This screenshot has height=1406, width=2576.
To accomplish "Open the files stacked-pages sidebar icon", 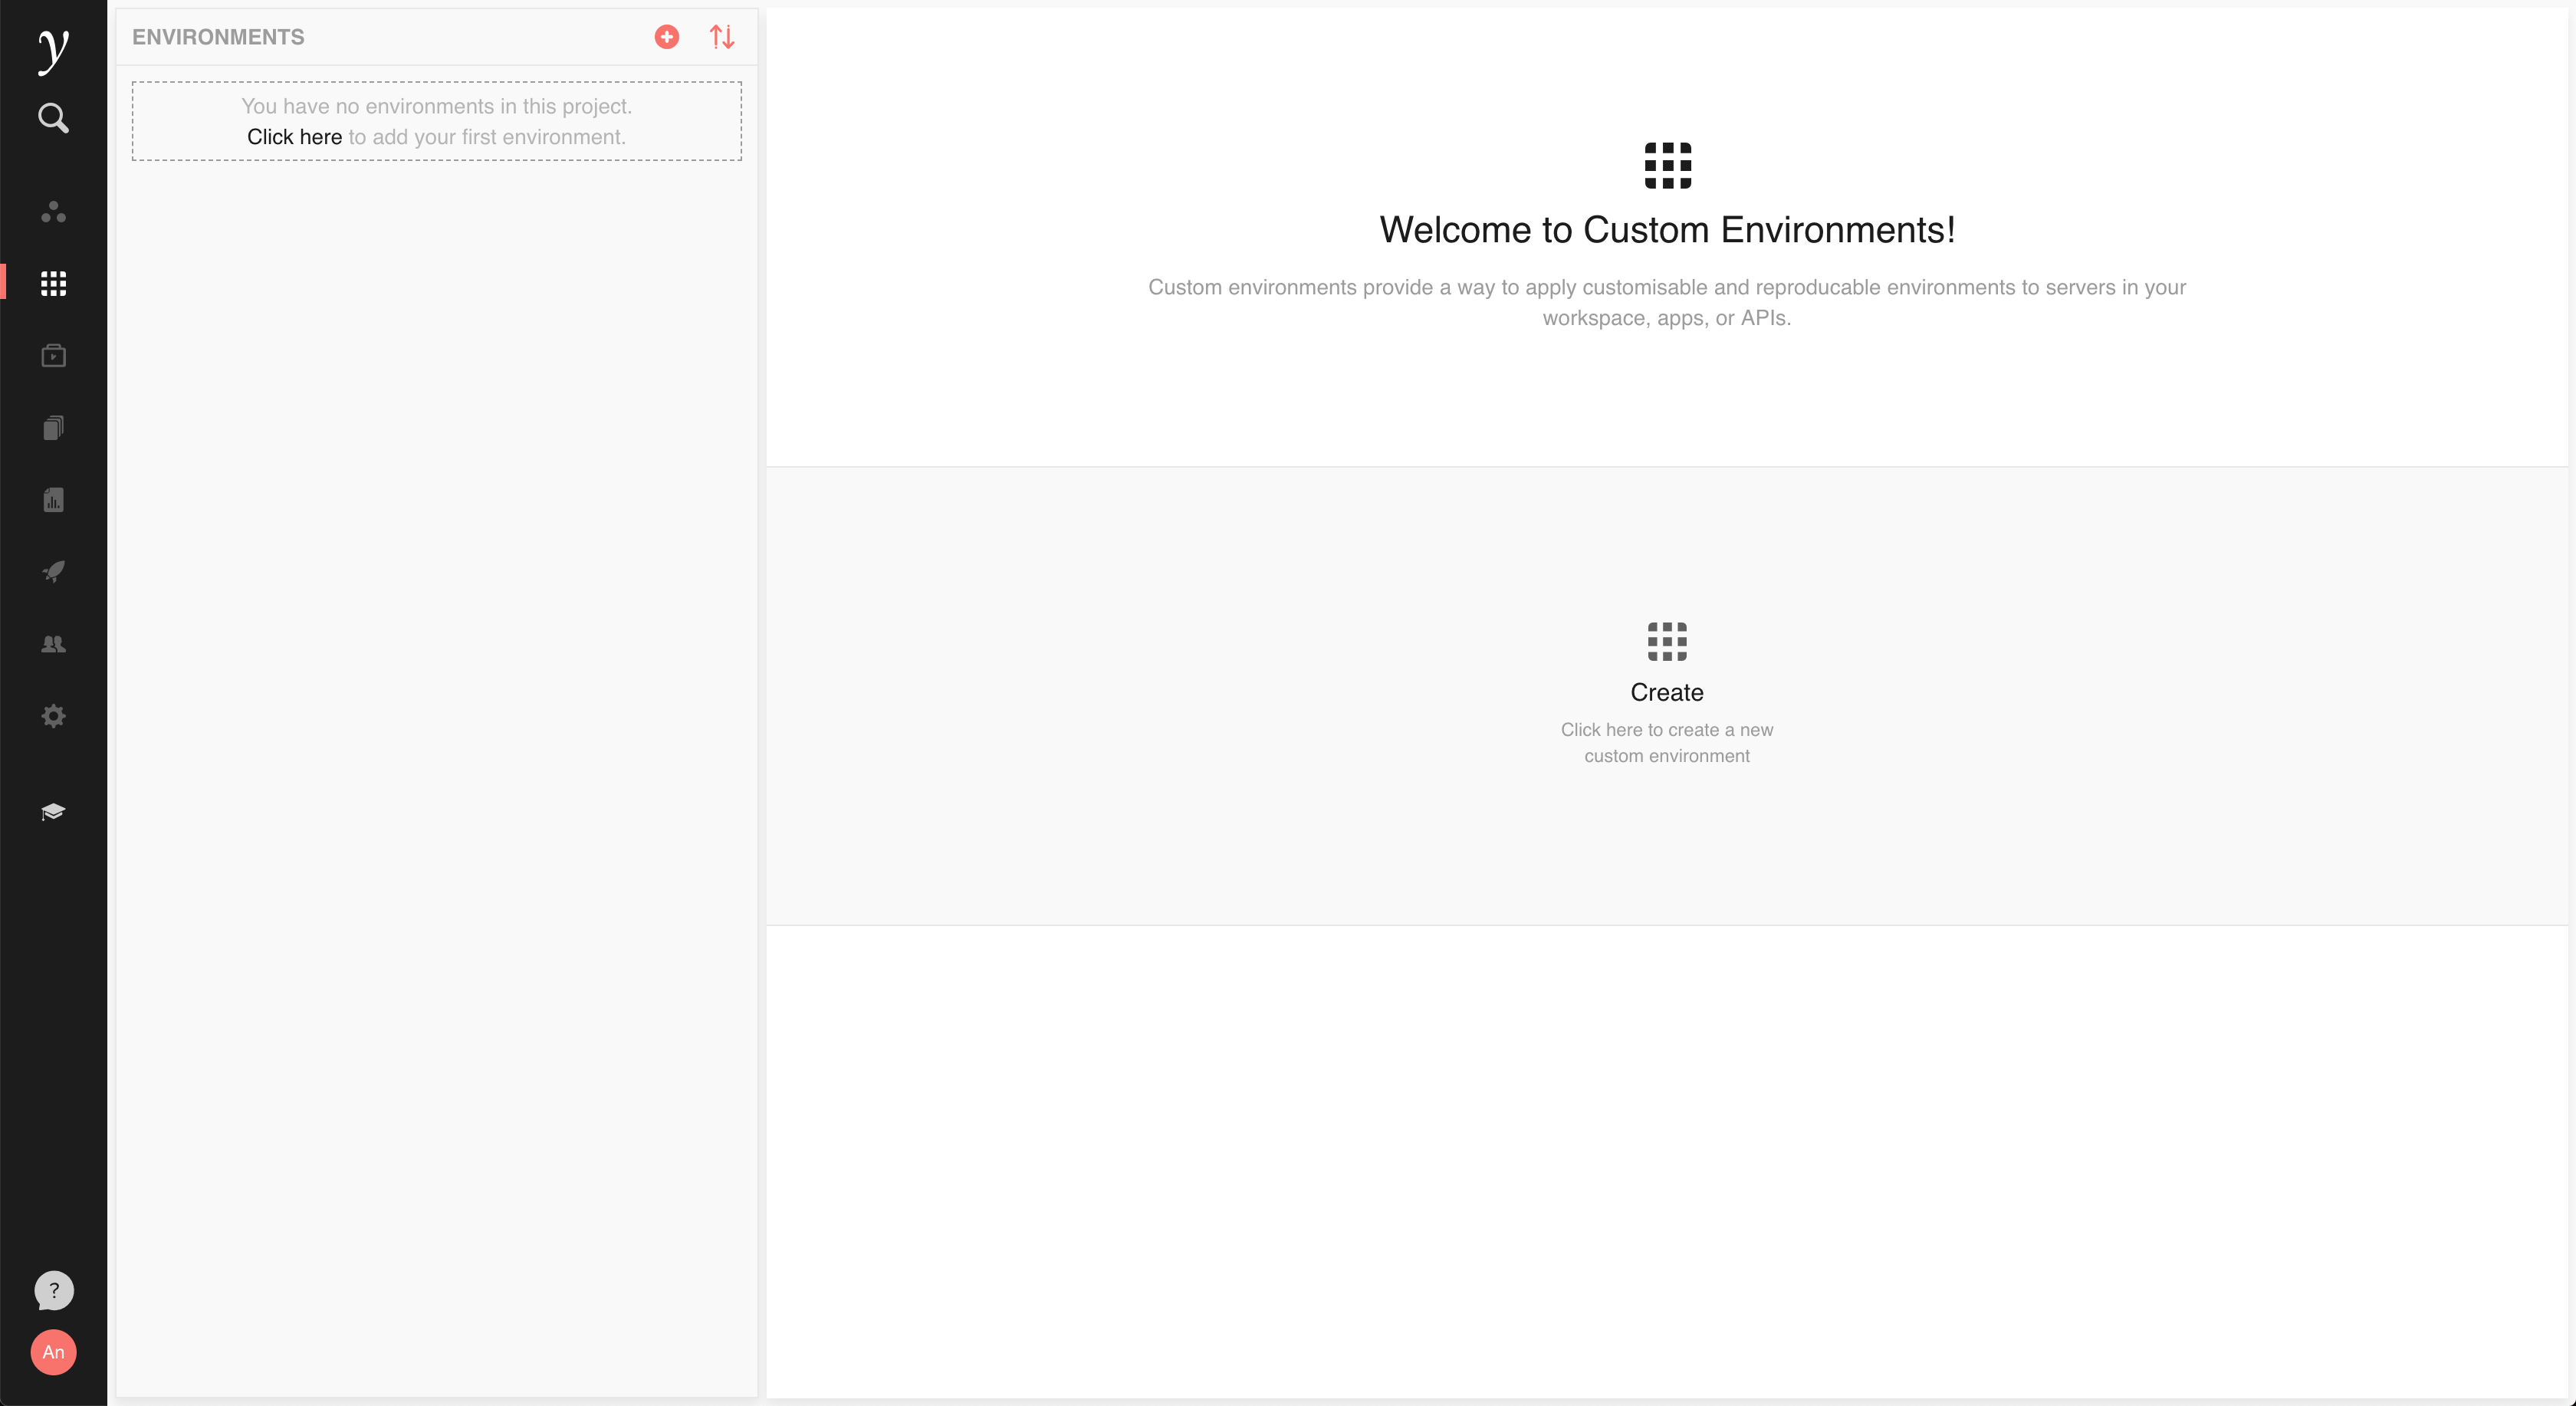I will tap(53, 428).
